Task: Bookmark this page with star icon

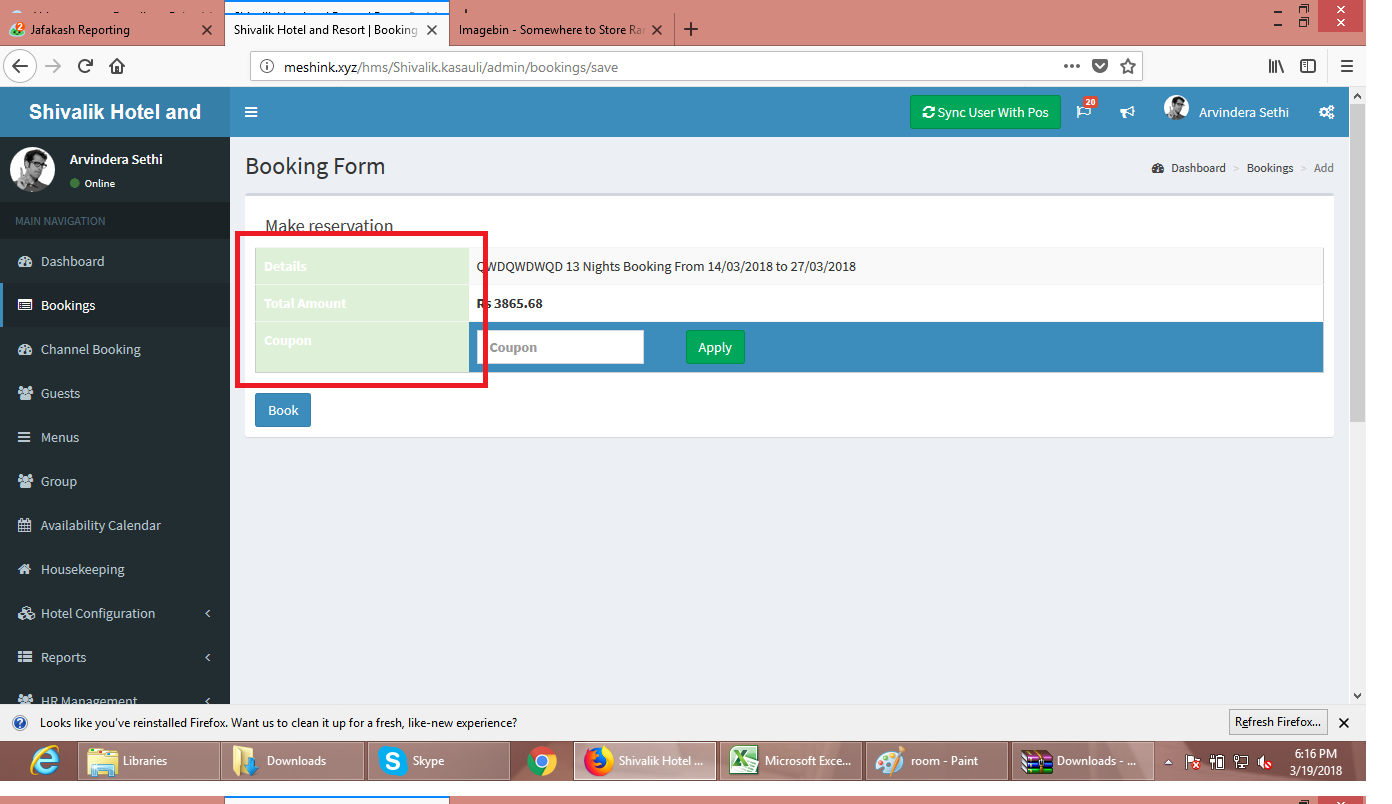Action: pos(1128,67)
